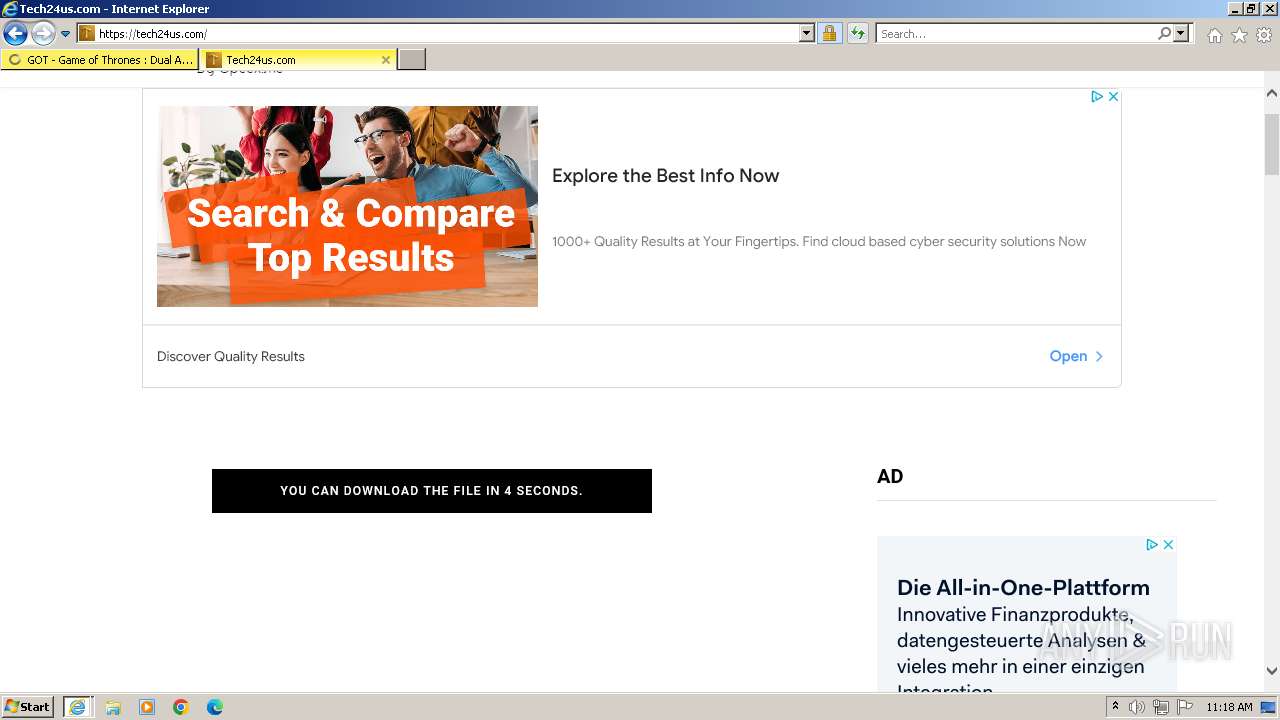The image size is (1280, 720).
Task: Open the search provider dropdown arrow
Action: 1181,34
